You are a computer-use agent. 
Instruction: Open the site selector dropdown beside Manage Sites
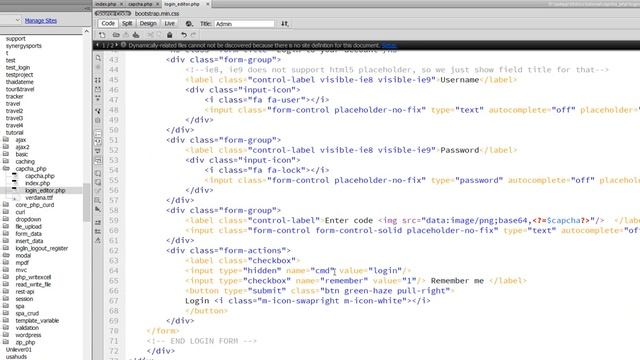tap(18, 20)
